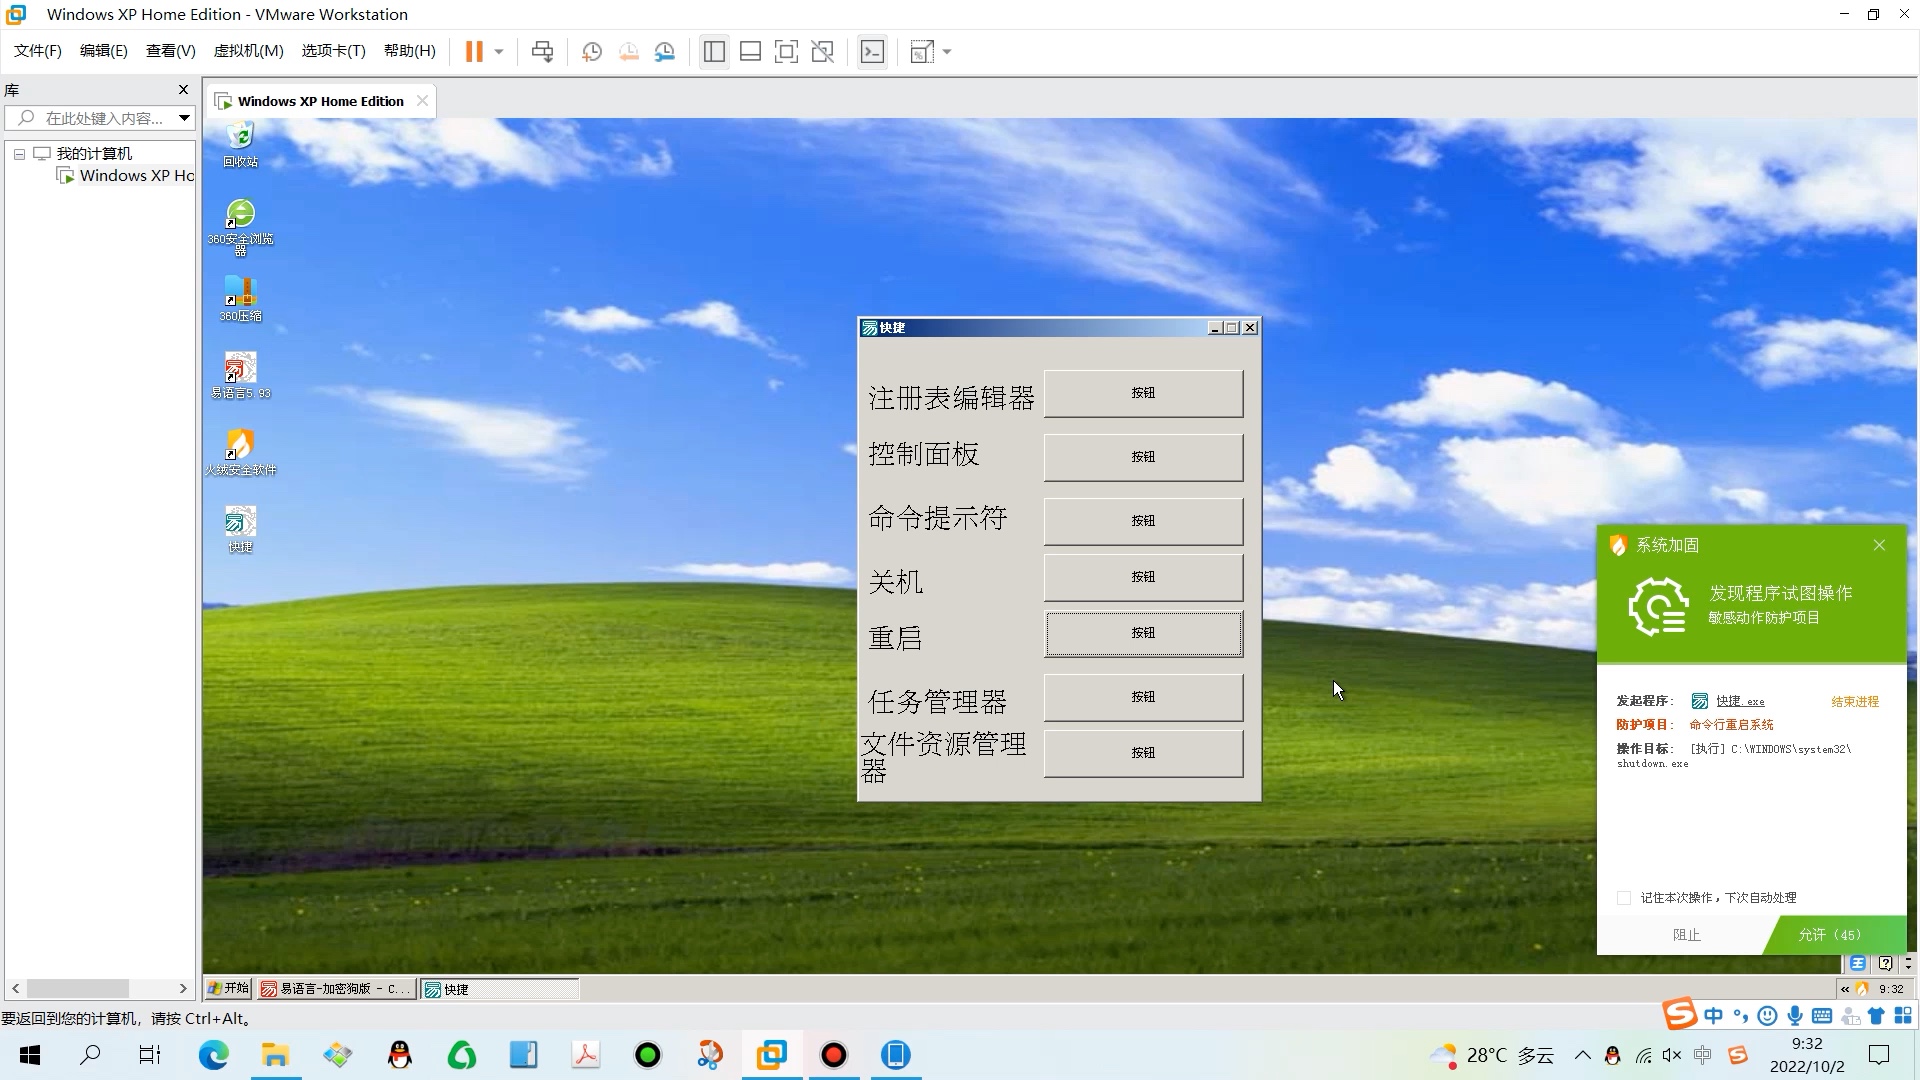Click the 结束进程 link in alert
The height and width of the screenshot is (1080, 1920).
click(x=1855, y=702)
